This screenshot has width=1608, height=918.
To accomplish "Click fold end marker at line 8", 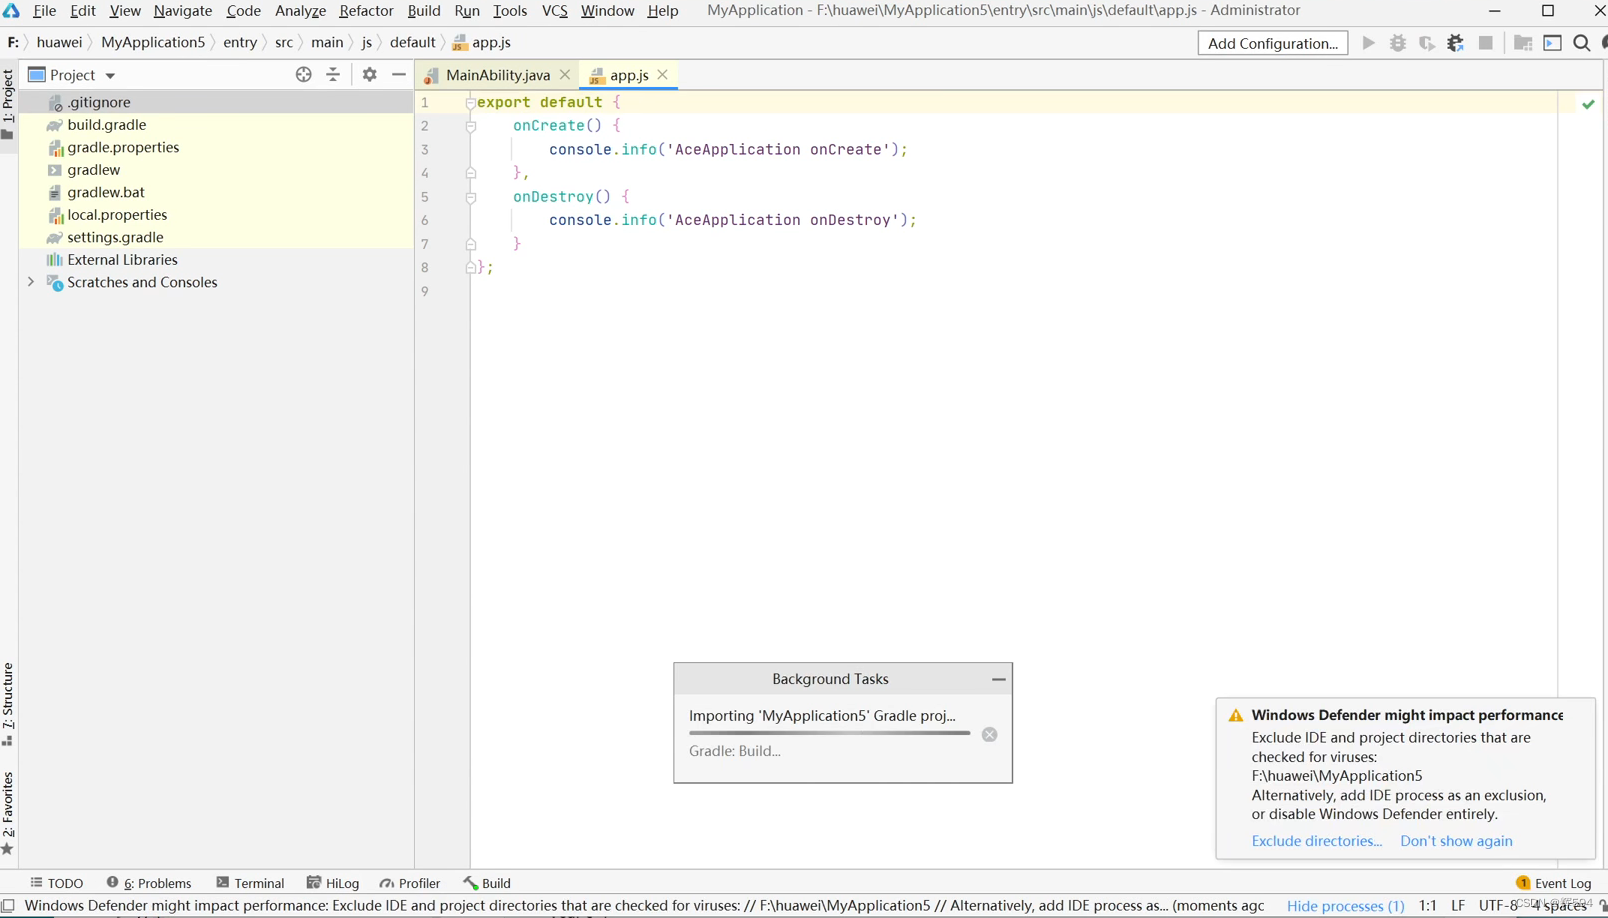I will coord(470,268).
